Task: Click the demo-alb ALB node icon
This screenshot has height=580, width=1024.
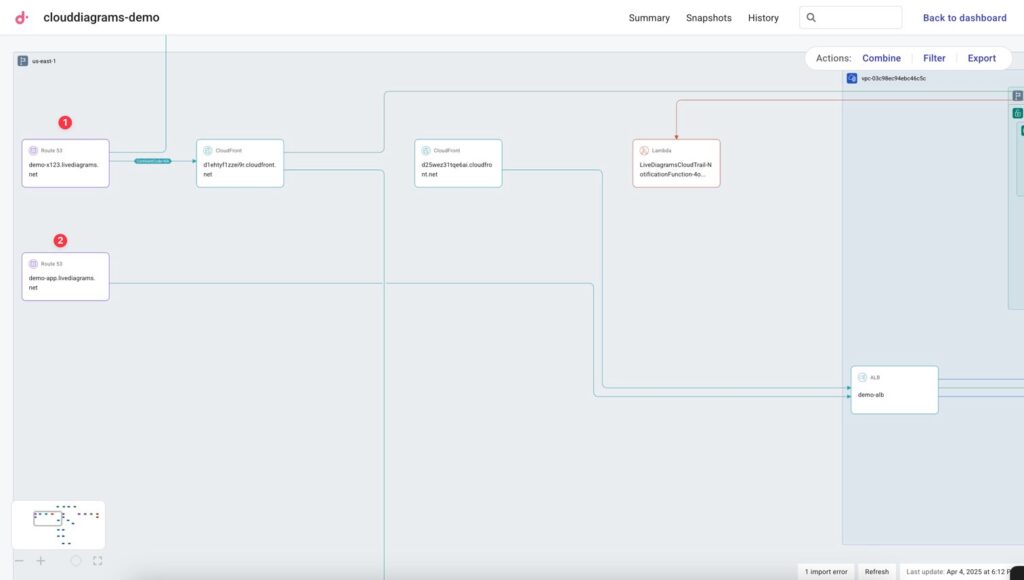Action: (x=862, y=377)
